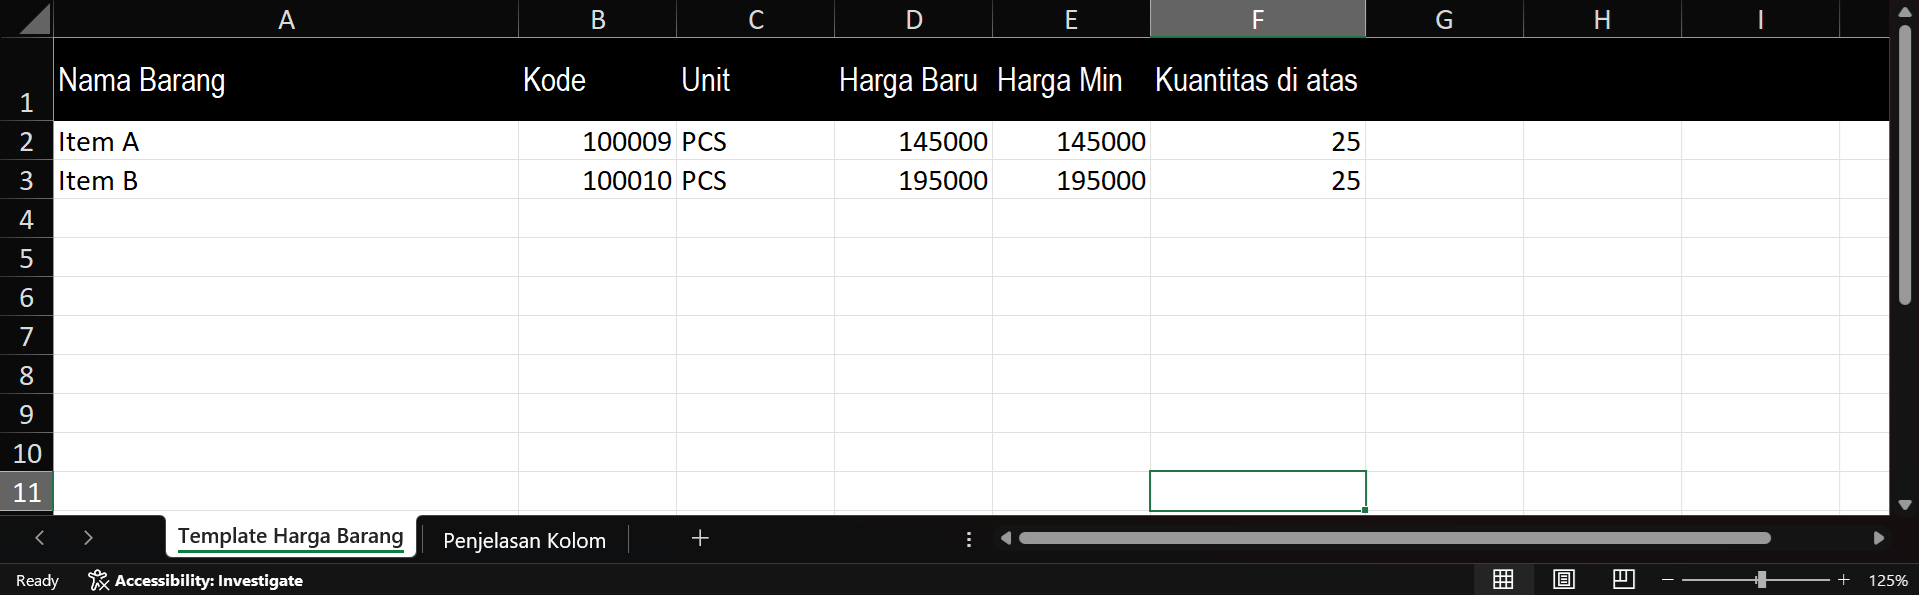Switch to Normal view icon

coord(1502,579)
